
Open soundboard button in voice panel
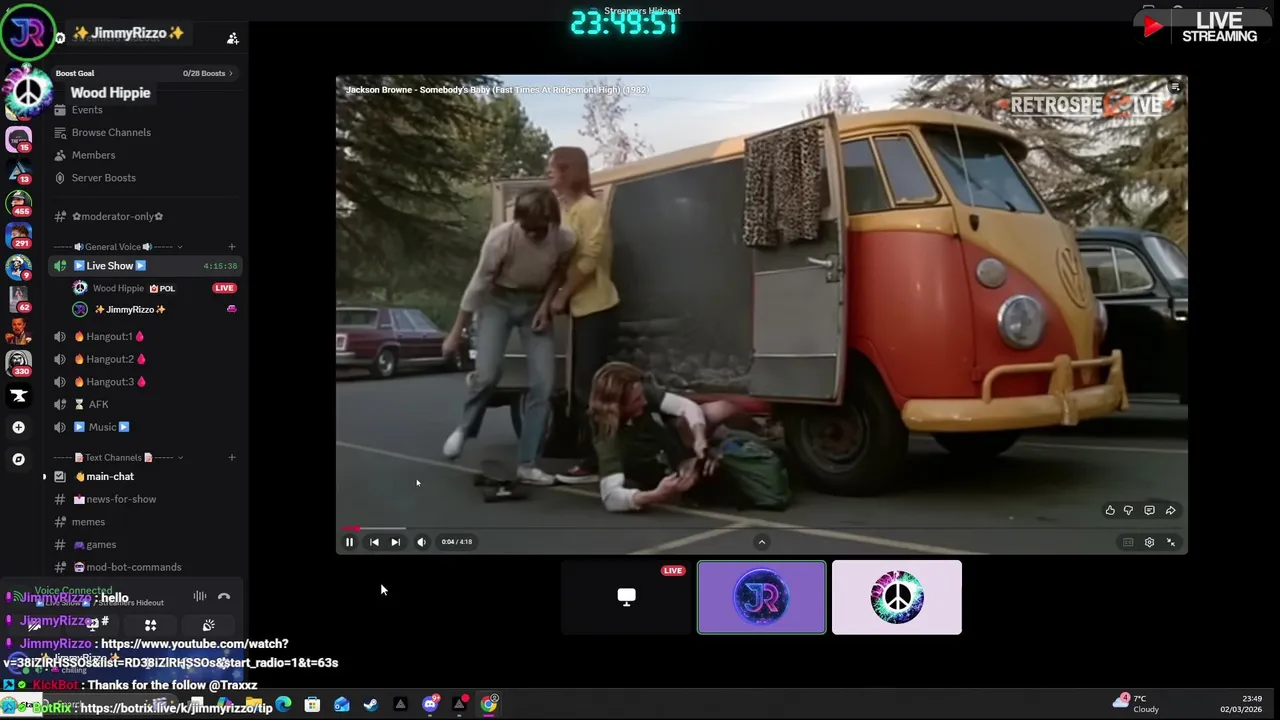208,625
